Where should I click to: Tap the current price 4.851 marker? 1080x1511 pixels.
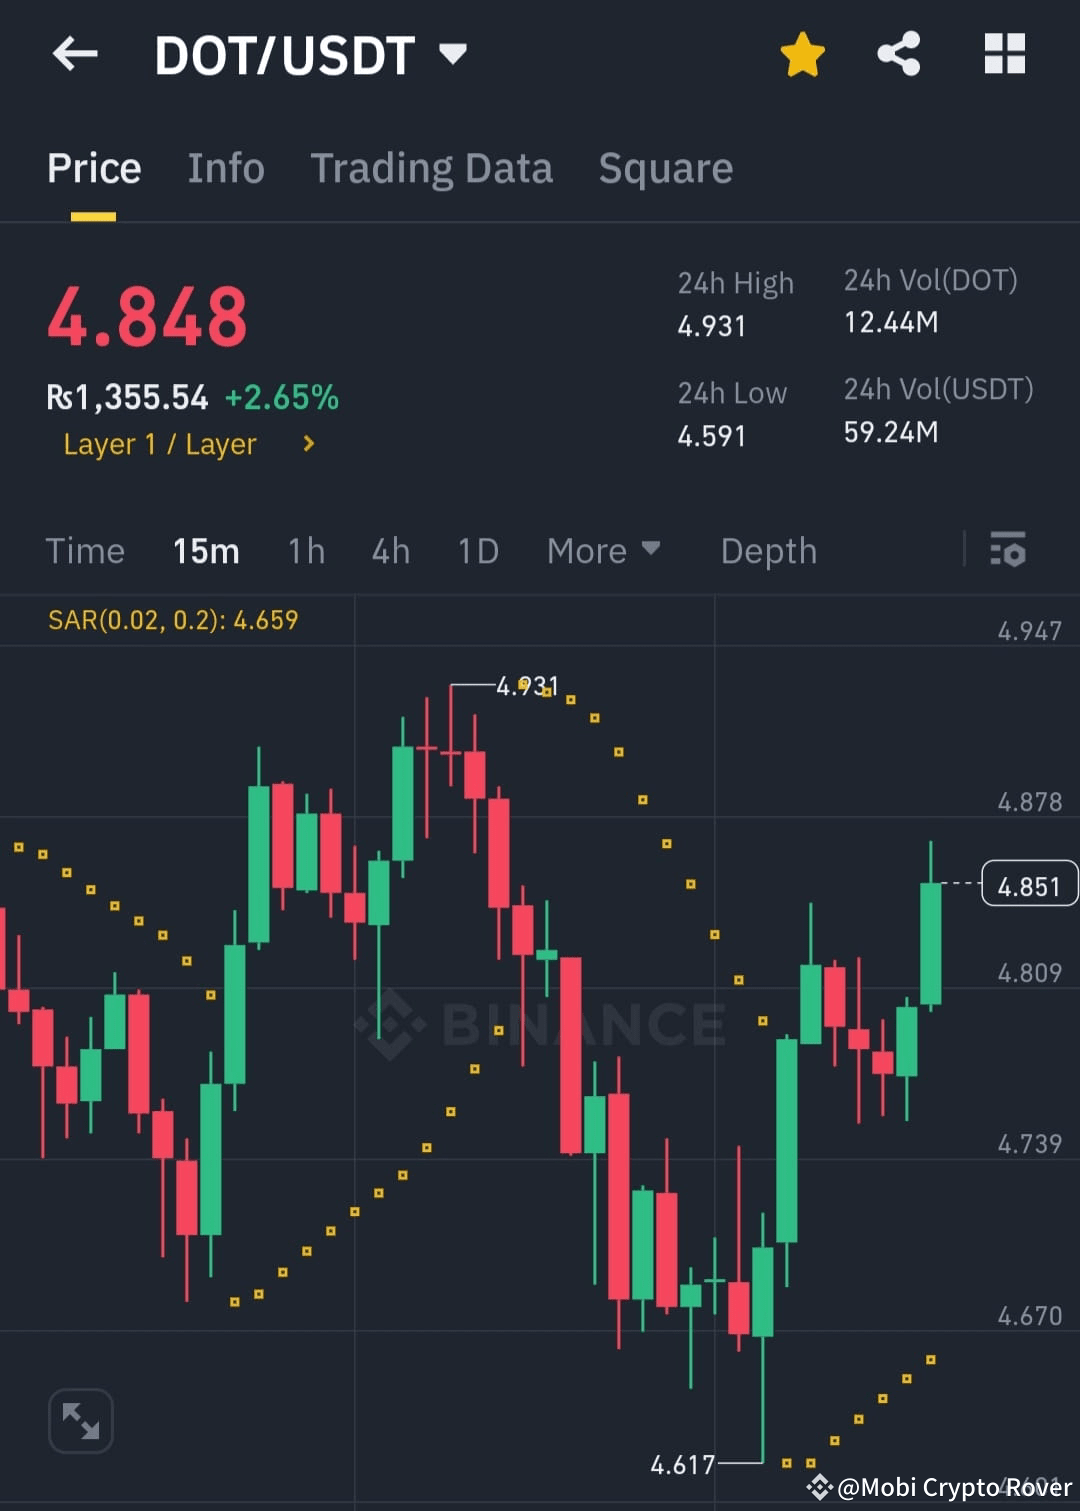pyautogui.click(x=1030, y=884)
